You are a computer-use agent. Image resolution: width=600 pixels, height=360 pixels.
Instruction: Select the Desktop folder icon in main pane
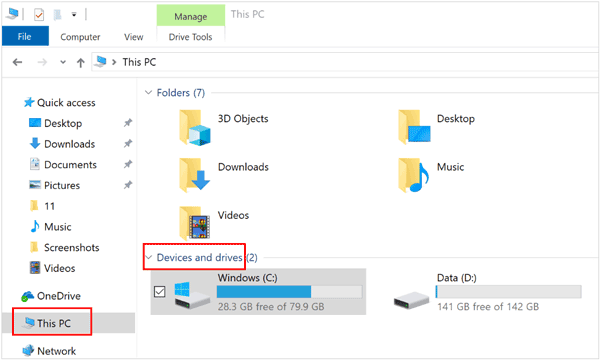[x=414, y=127]
